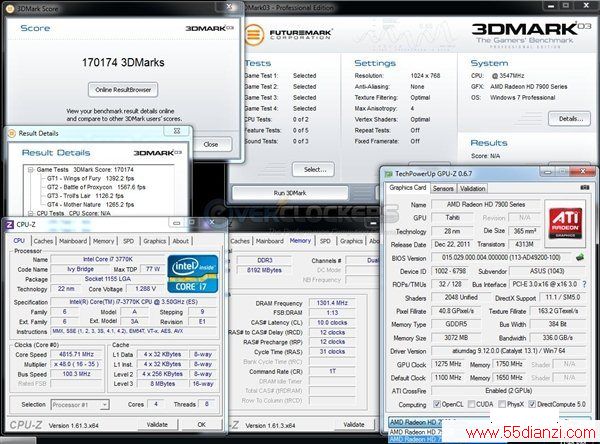This screenshot has height=444, width=600.
Task: Click the 170174 3DMarks score text
Action: (123, 62)
